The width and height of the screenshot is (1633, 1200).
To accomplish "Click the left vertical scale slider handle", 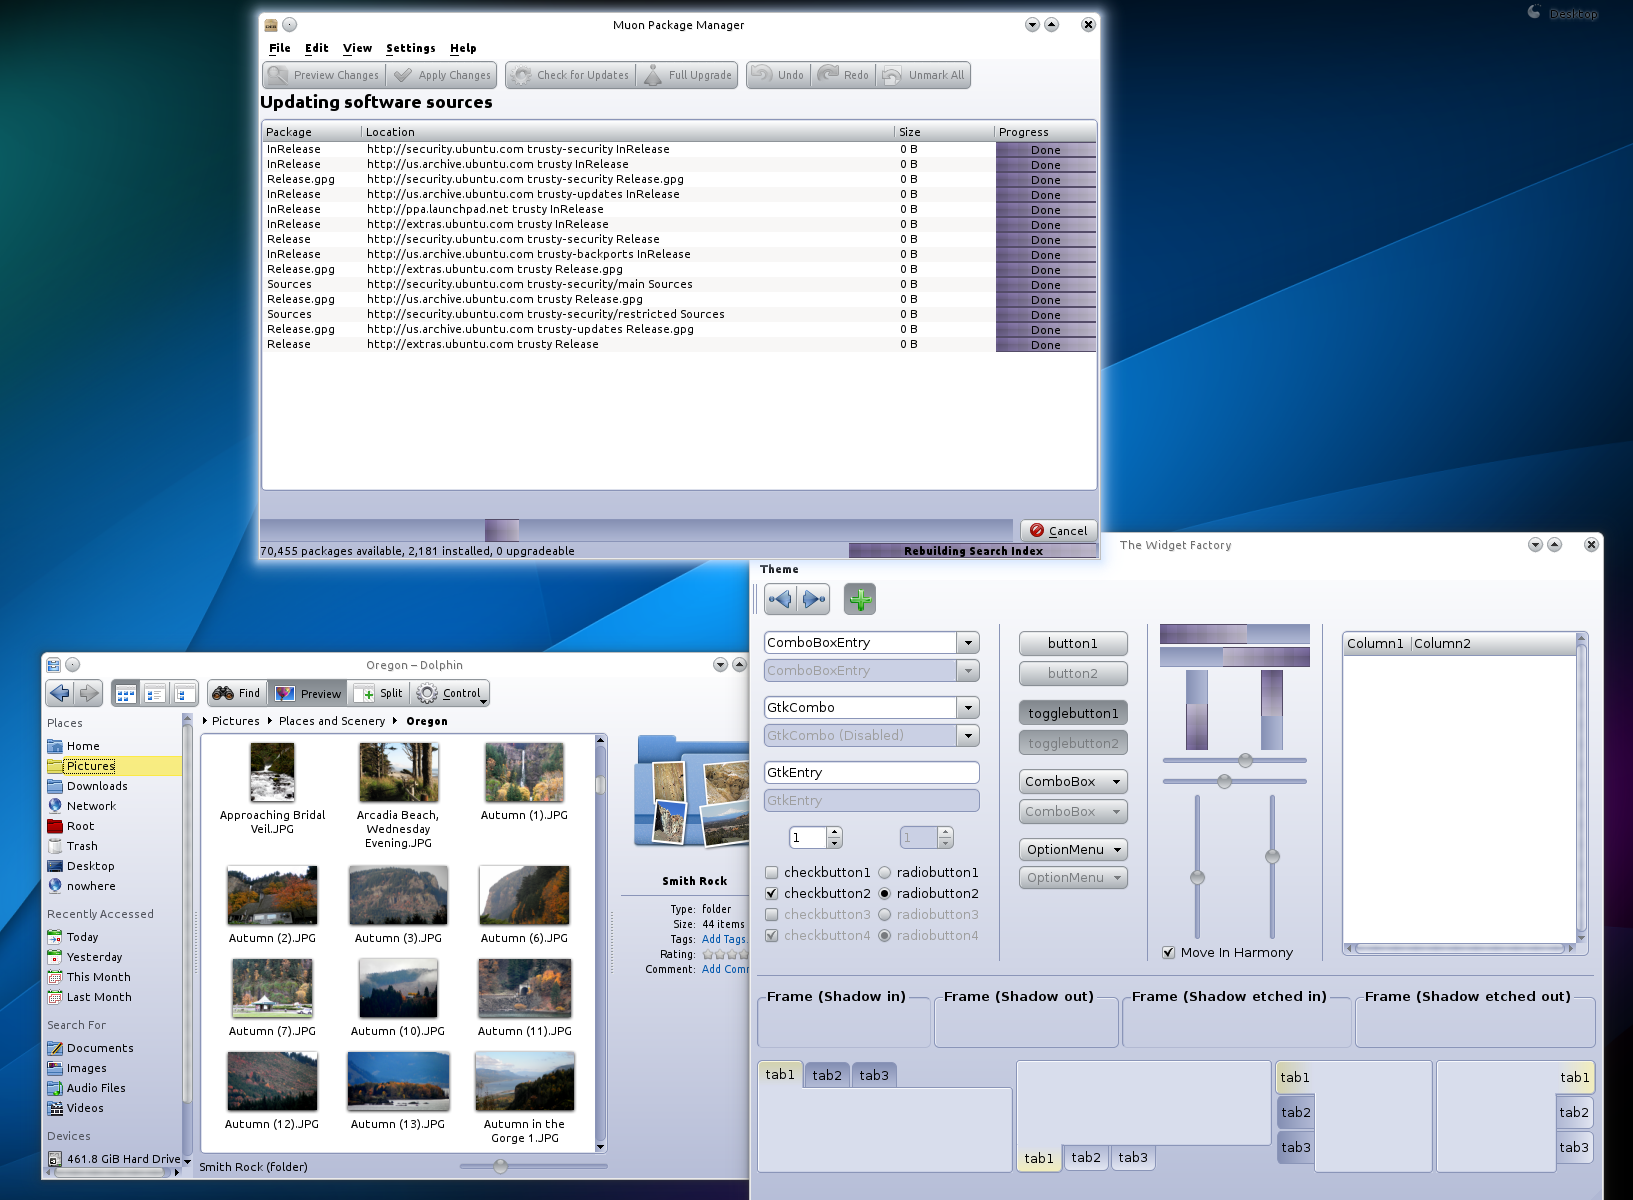I will [1197, 877].
